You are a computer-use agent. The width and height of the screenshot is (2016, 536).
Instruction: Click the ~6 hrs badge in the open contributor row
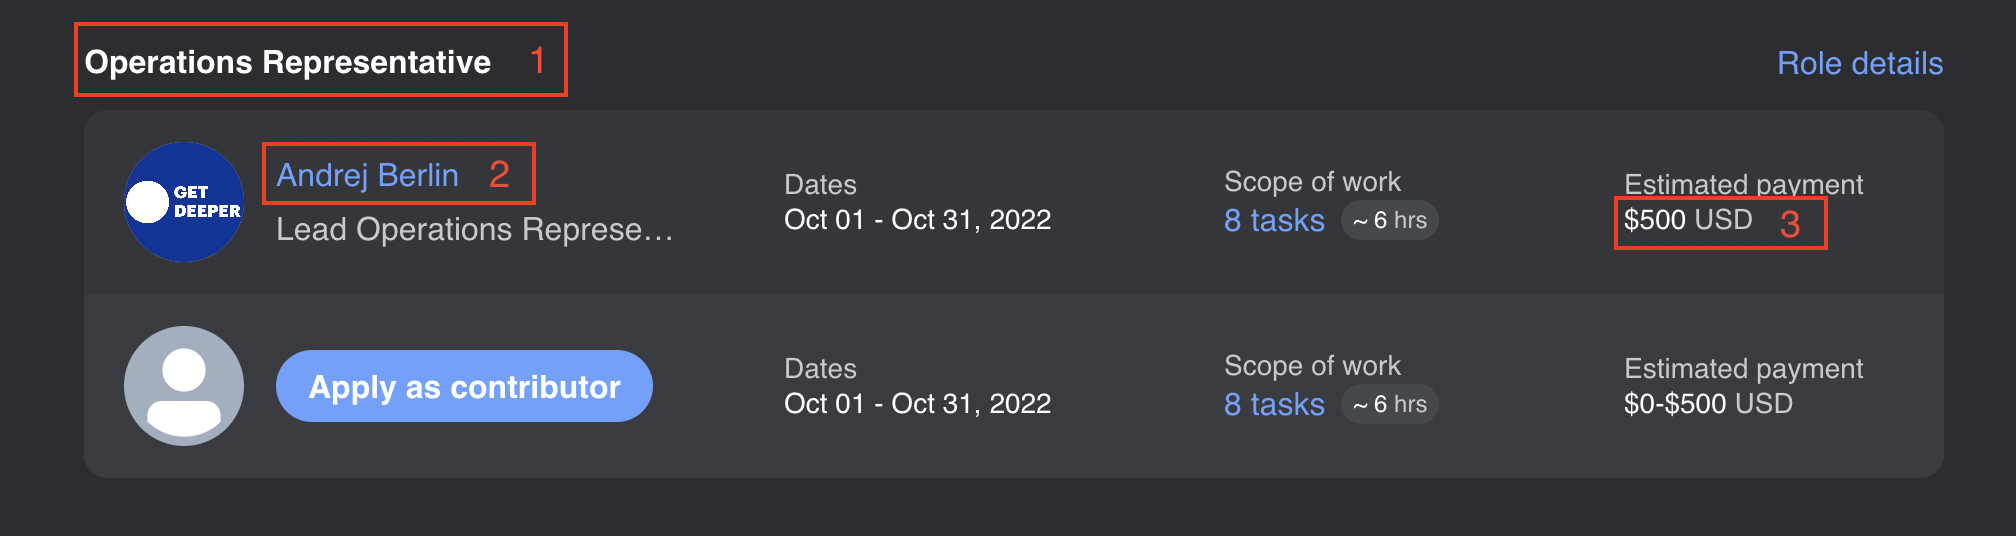1390,404
